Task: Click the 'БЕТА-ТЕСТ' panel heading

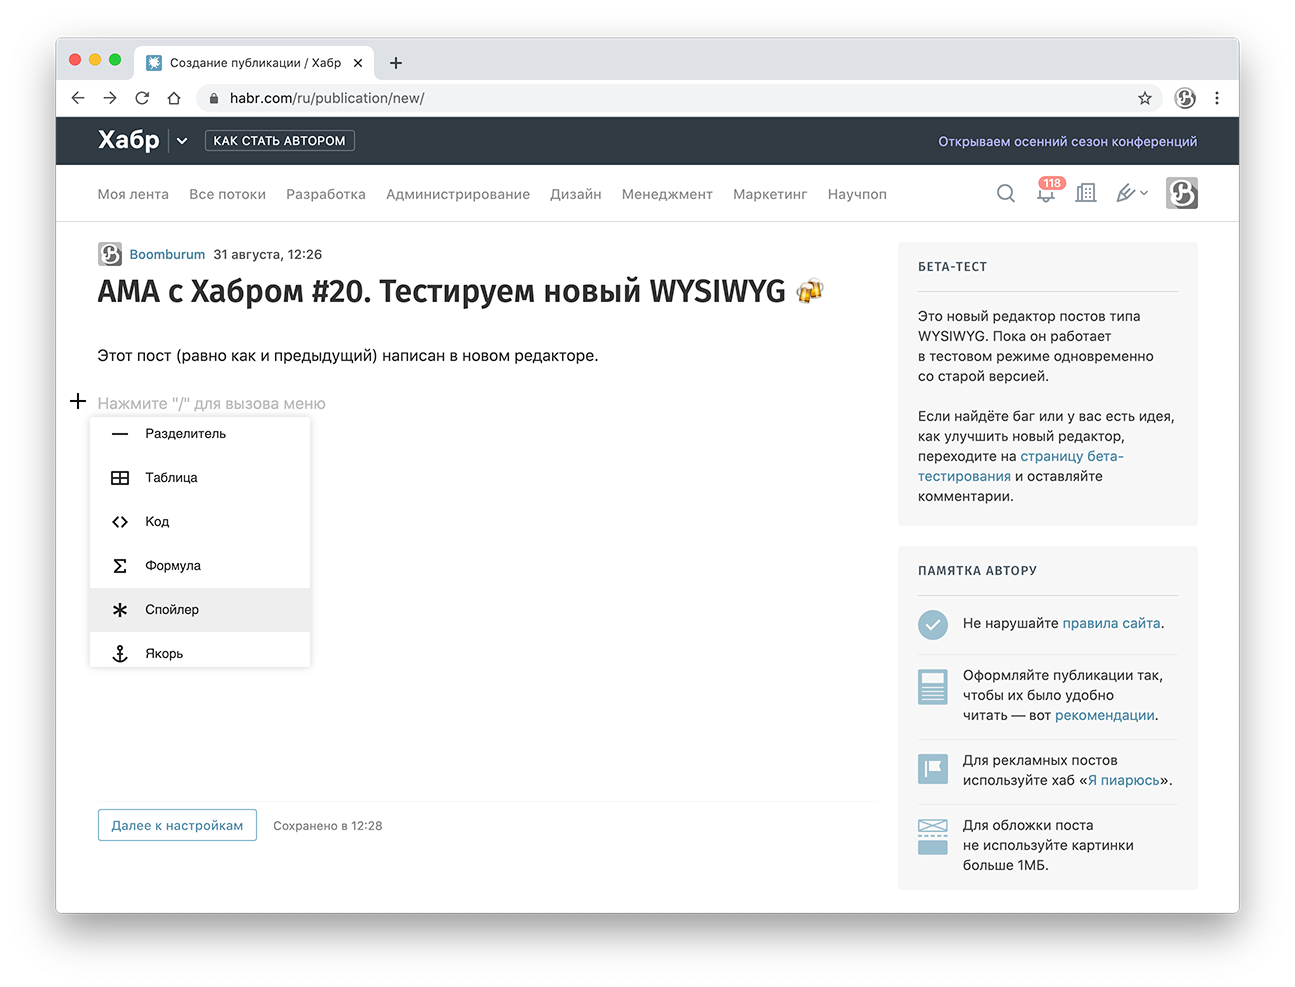Action: (x=953, y=267)
